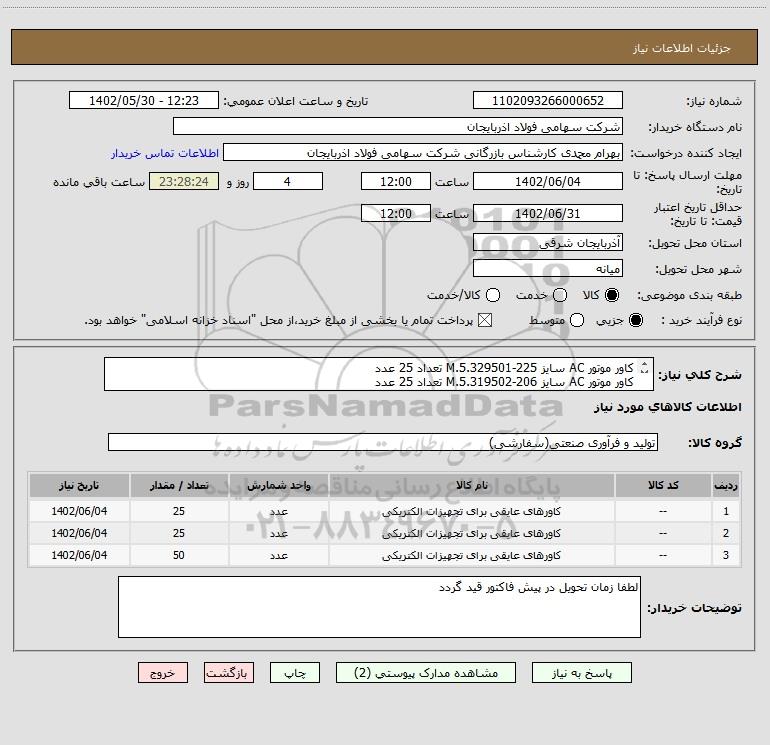Click the کد کالا column header
Screen dimensions: 770x745
(663, 485)
